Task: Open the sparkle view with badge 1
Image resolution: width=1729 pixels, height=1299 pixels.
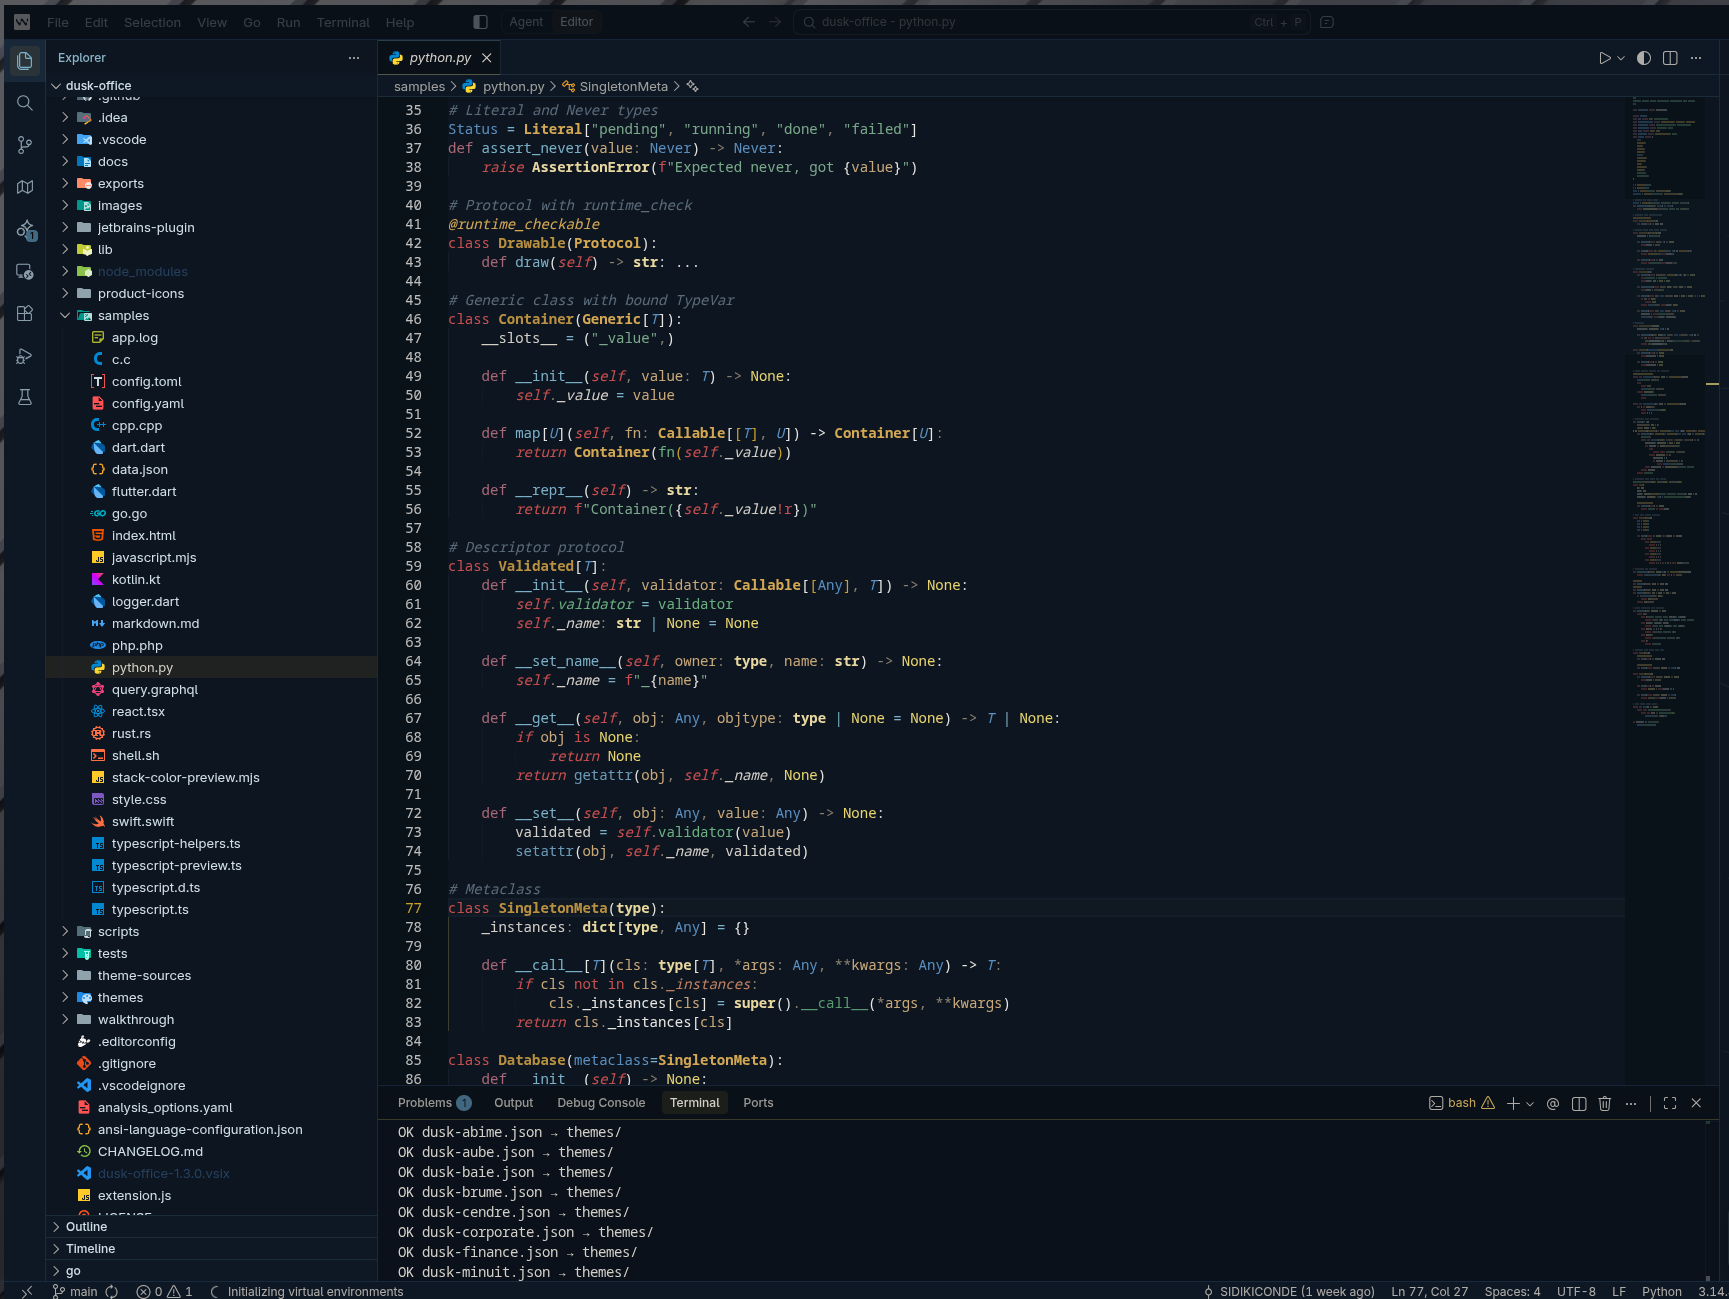Action: tap(25, 230)
